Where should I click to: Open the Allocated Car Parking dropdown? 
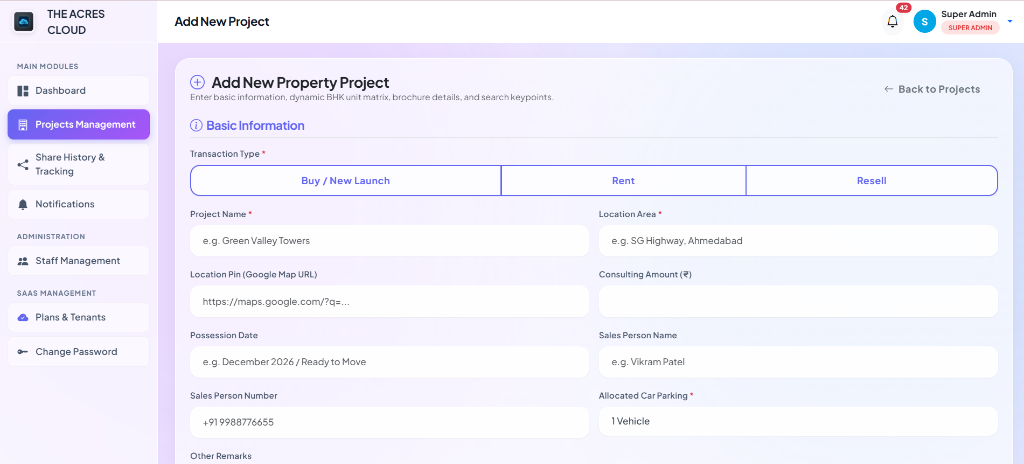pos(798,422)
